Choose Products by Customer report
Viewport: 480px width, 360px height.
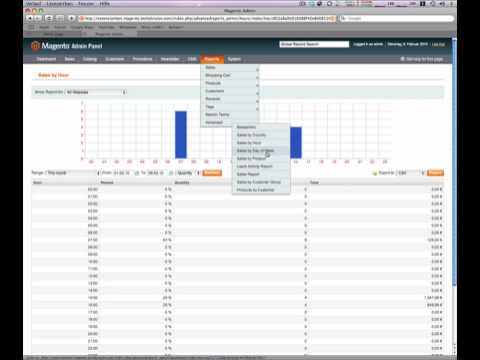pos(261,190)
